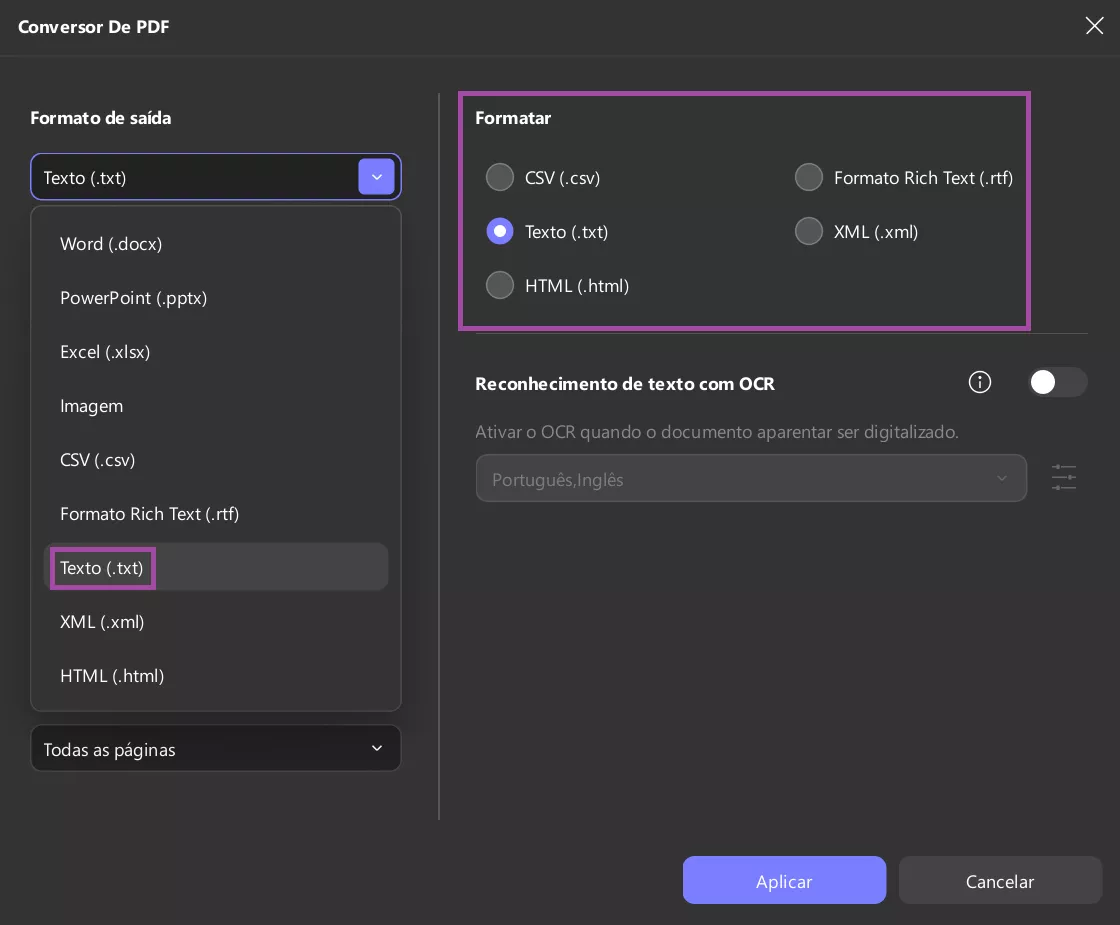
Task: Close the Conversor De PDF dialog
Action: 1094,26
